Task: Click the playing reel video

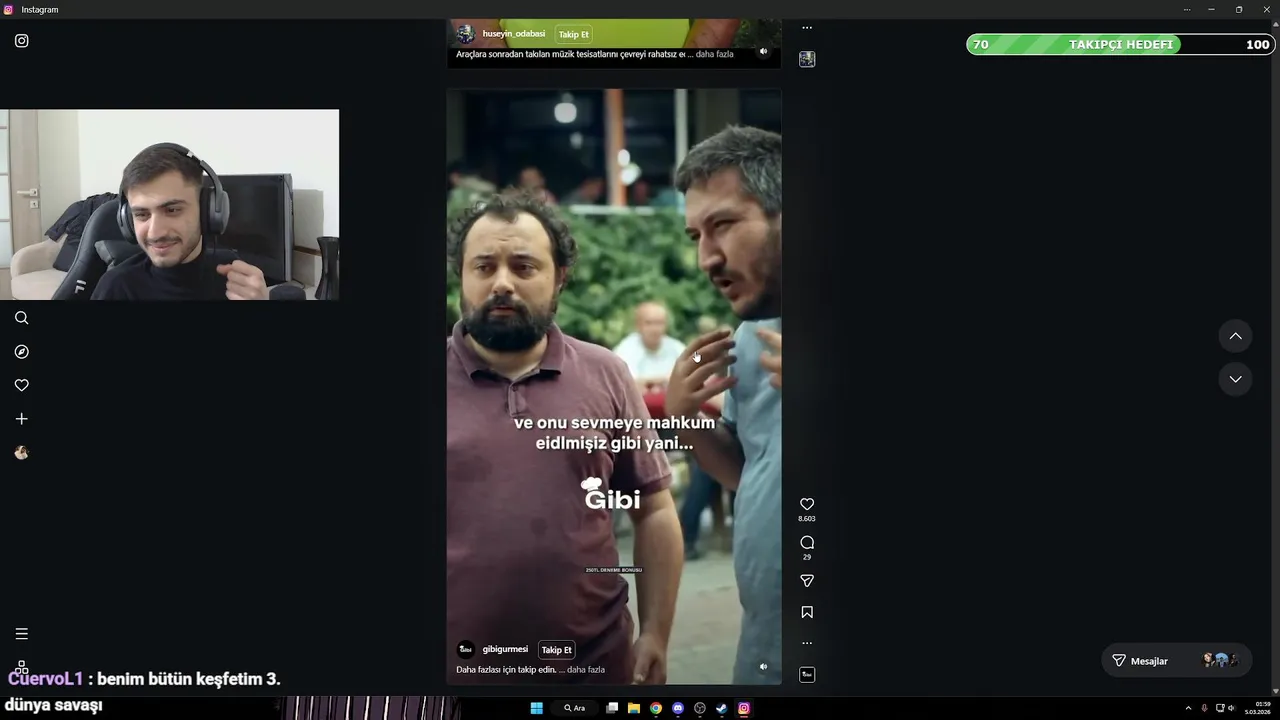Action: click(x=614, y=386)
